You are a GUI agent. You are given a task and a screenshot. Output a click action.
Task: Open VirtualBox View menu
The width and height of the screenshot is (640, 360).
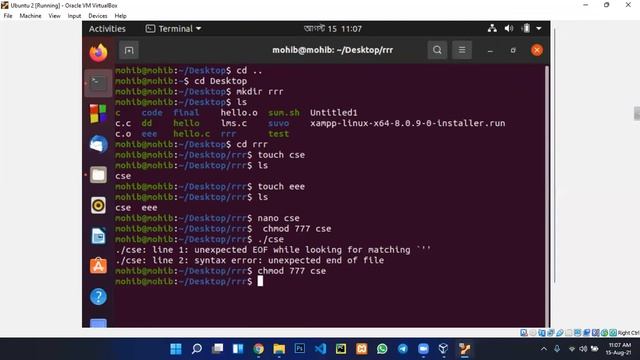click(x=54, y=16)
